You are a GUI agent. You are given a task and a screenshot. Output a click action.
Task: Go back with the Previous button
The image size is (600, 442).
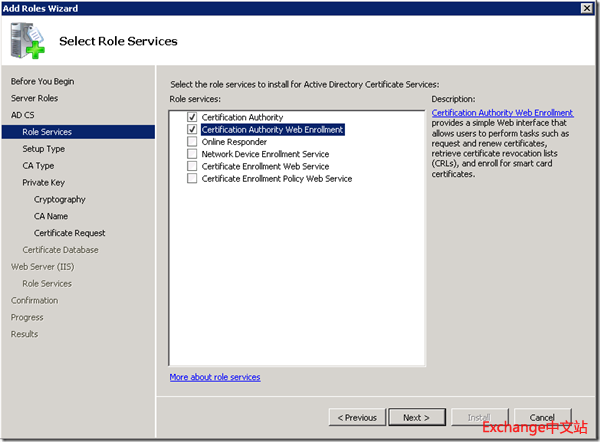click(x=357, y=417)
